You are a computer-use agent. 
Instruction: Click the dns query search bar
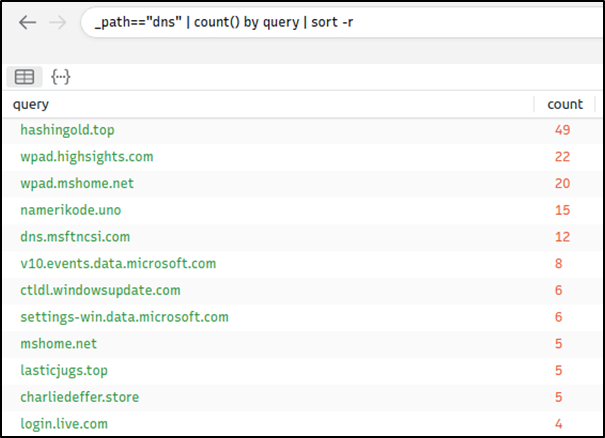341,22
